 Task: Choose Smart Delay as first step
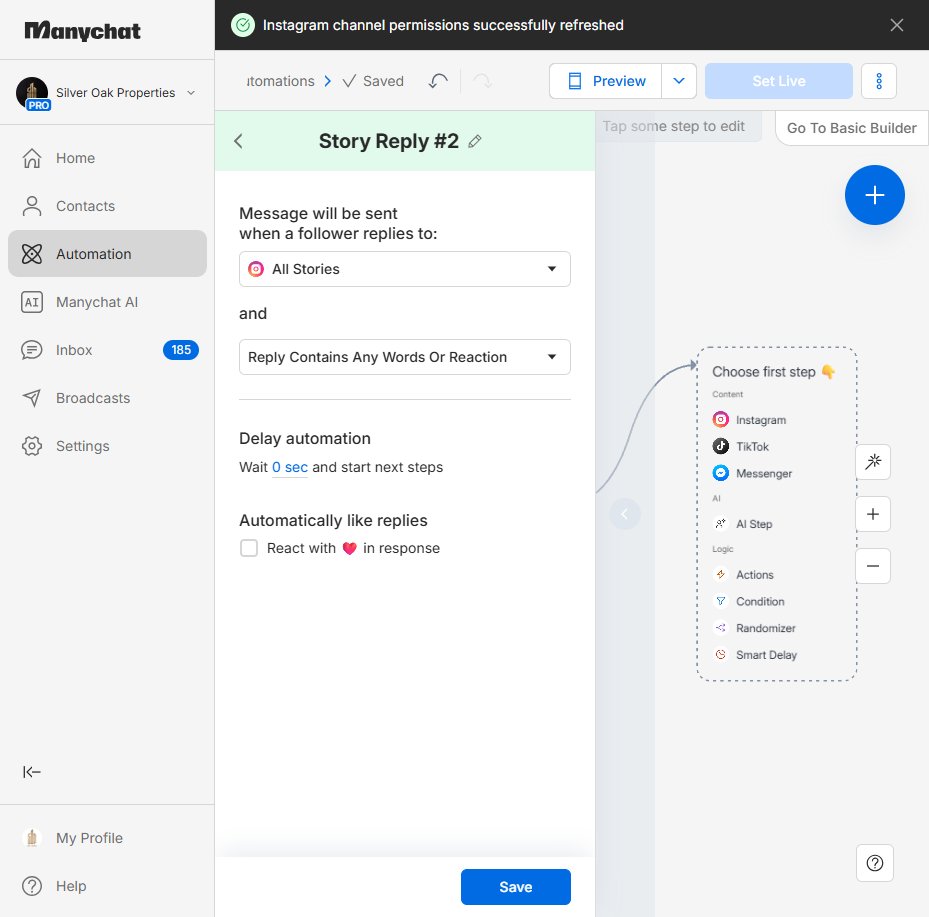(x=755, y=655)
